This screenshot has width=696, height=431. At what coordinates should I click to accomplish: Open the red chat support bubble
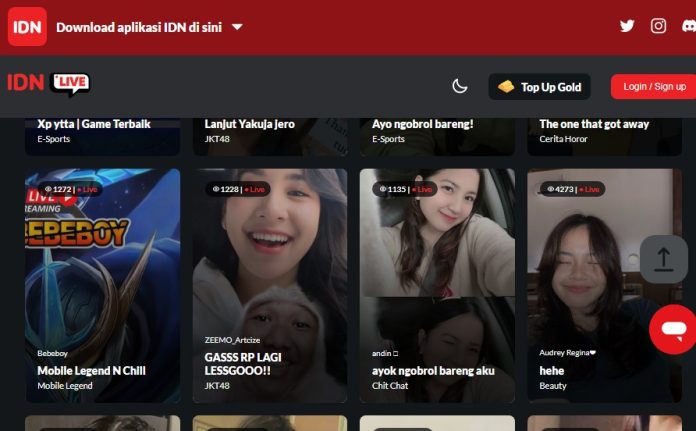(673, 329)
